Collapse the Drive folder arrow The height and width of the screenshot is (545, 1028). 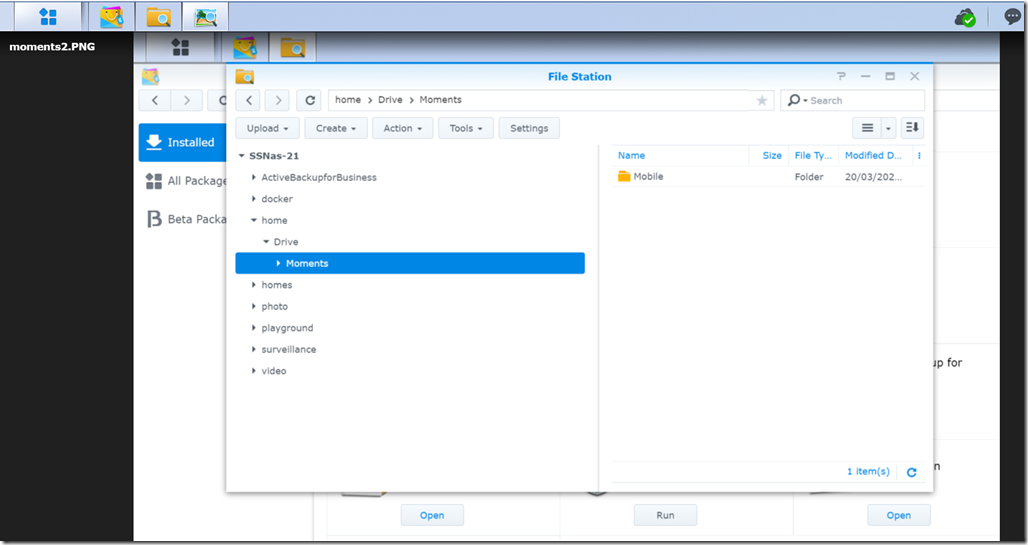point(266,242)
